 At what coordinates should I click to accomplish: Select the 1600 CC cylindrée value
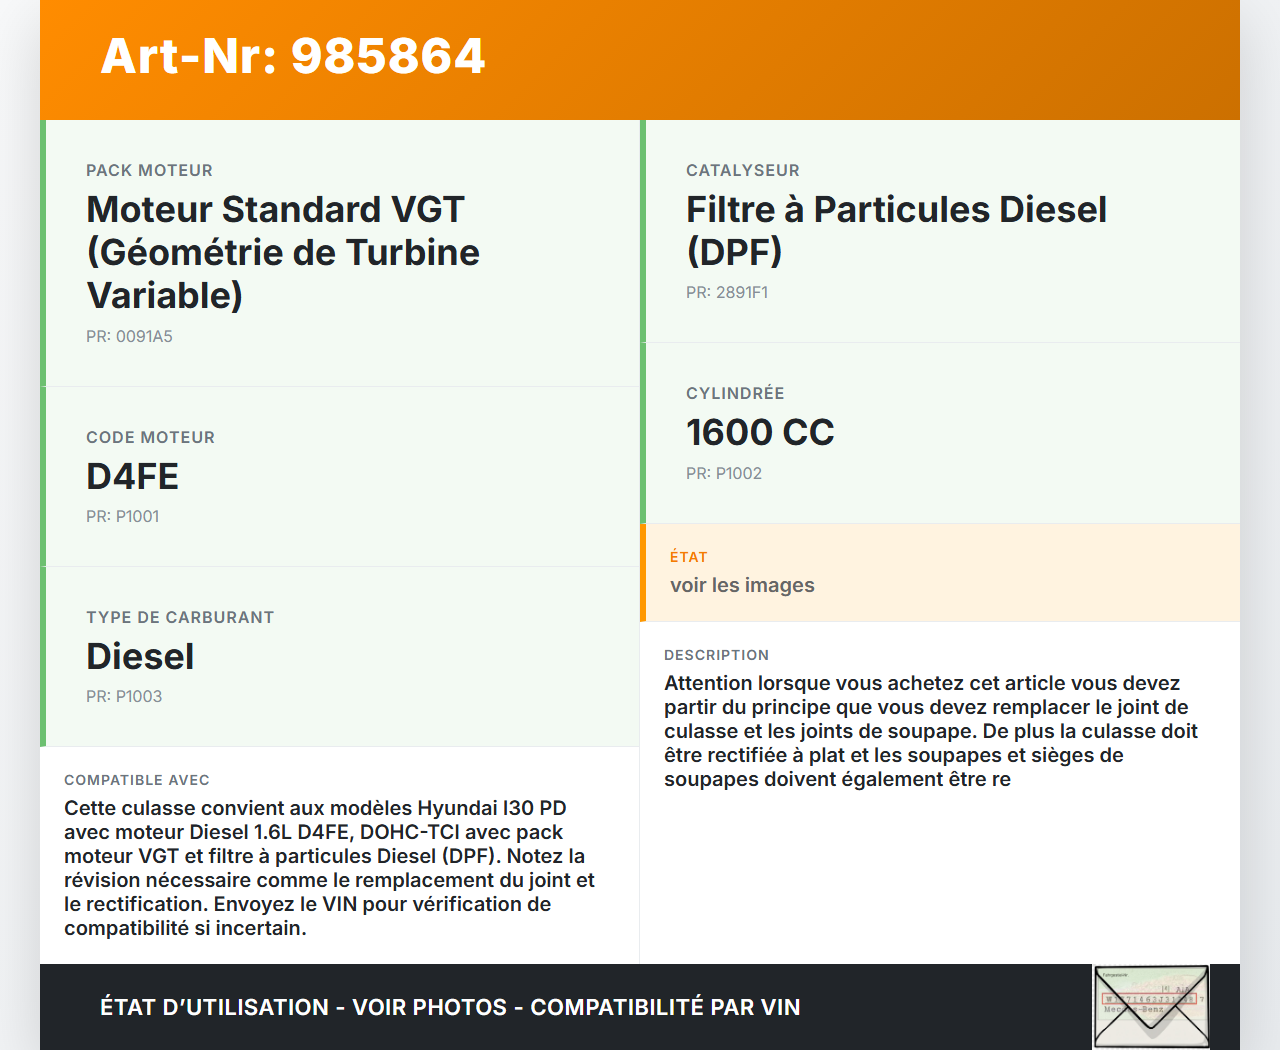tap(760, 433)
